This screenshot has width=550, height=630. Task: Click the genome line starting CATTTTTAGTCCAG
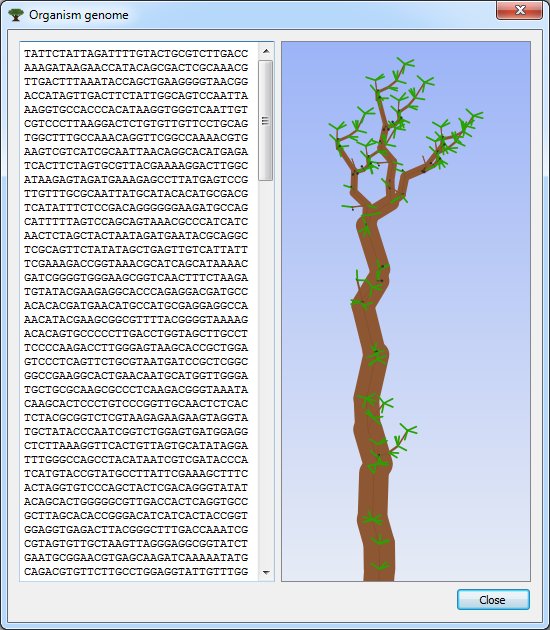(136, 222)
